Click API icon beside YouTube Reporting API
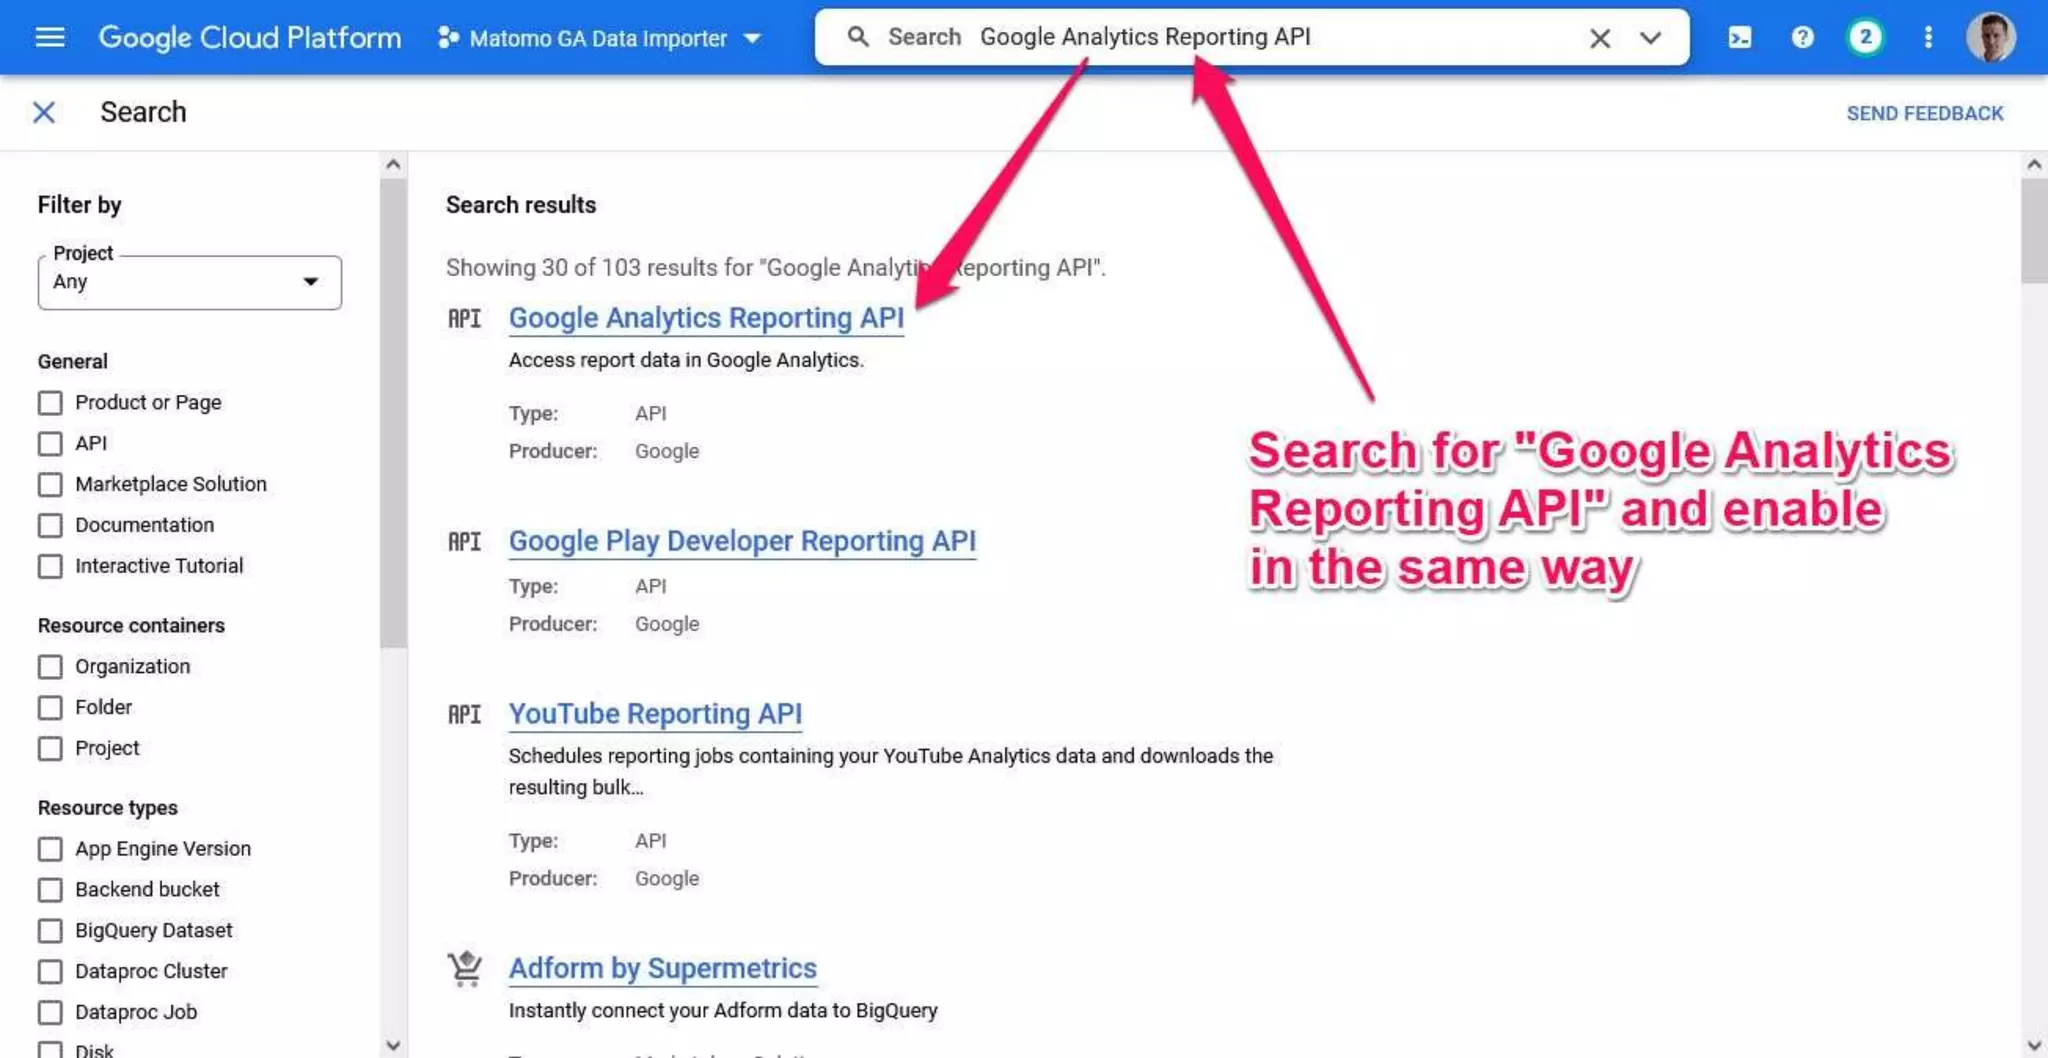The width and height of the screenshot is (2048, 1058). (x=464, y=714)
